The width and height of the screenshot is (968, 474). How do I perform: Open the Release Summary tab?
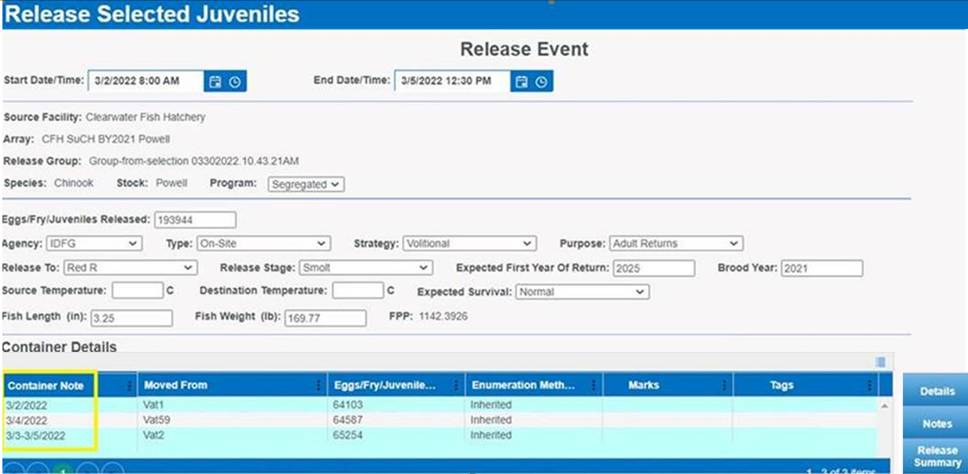tap(937, 456)
